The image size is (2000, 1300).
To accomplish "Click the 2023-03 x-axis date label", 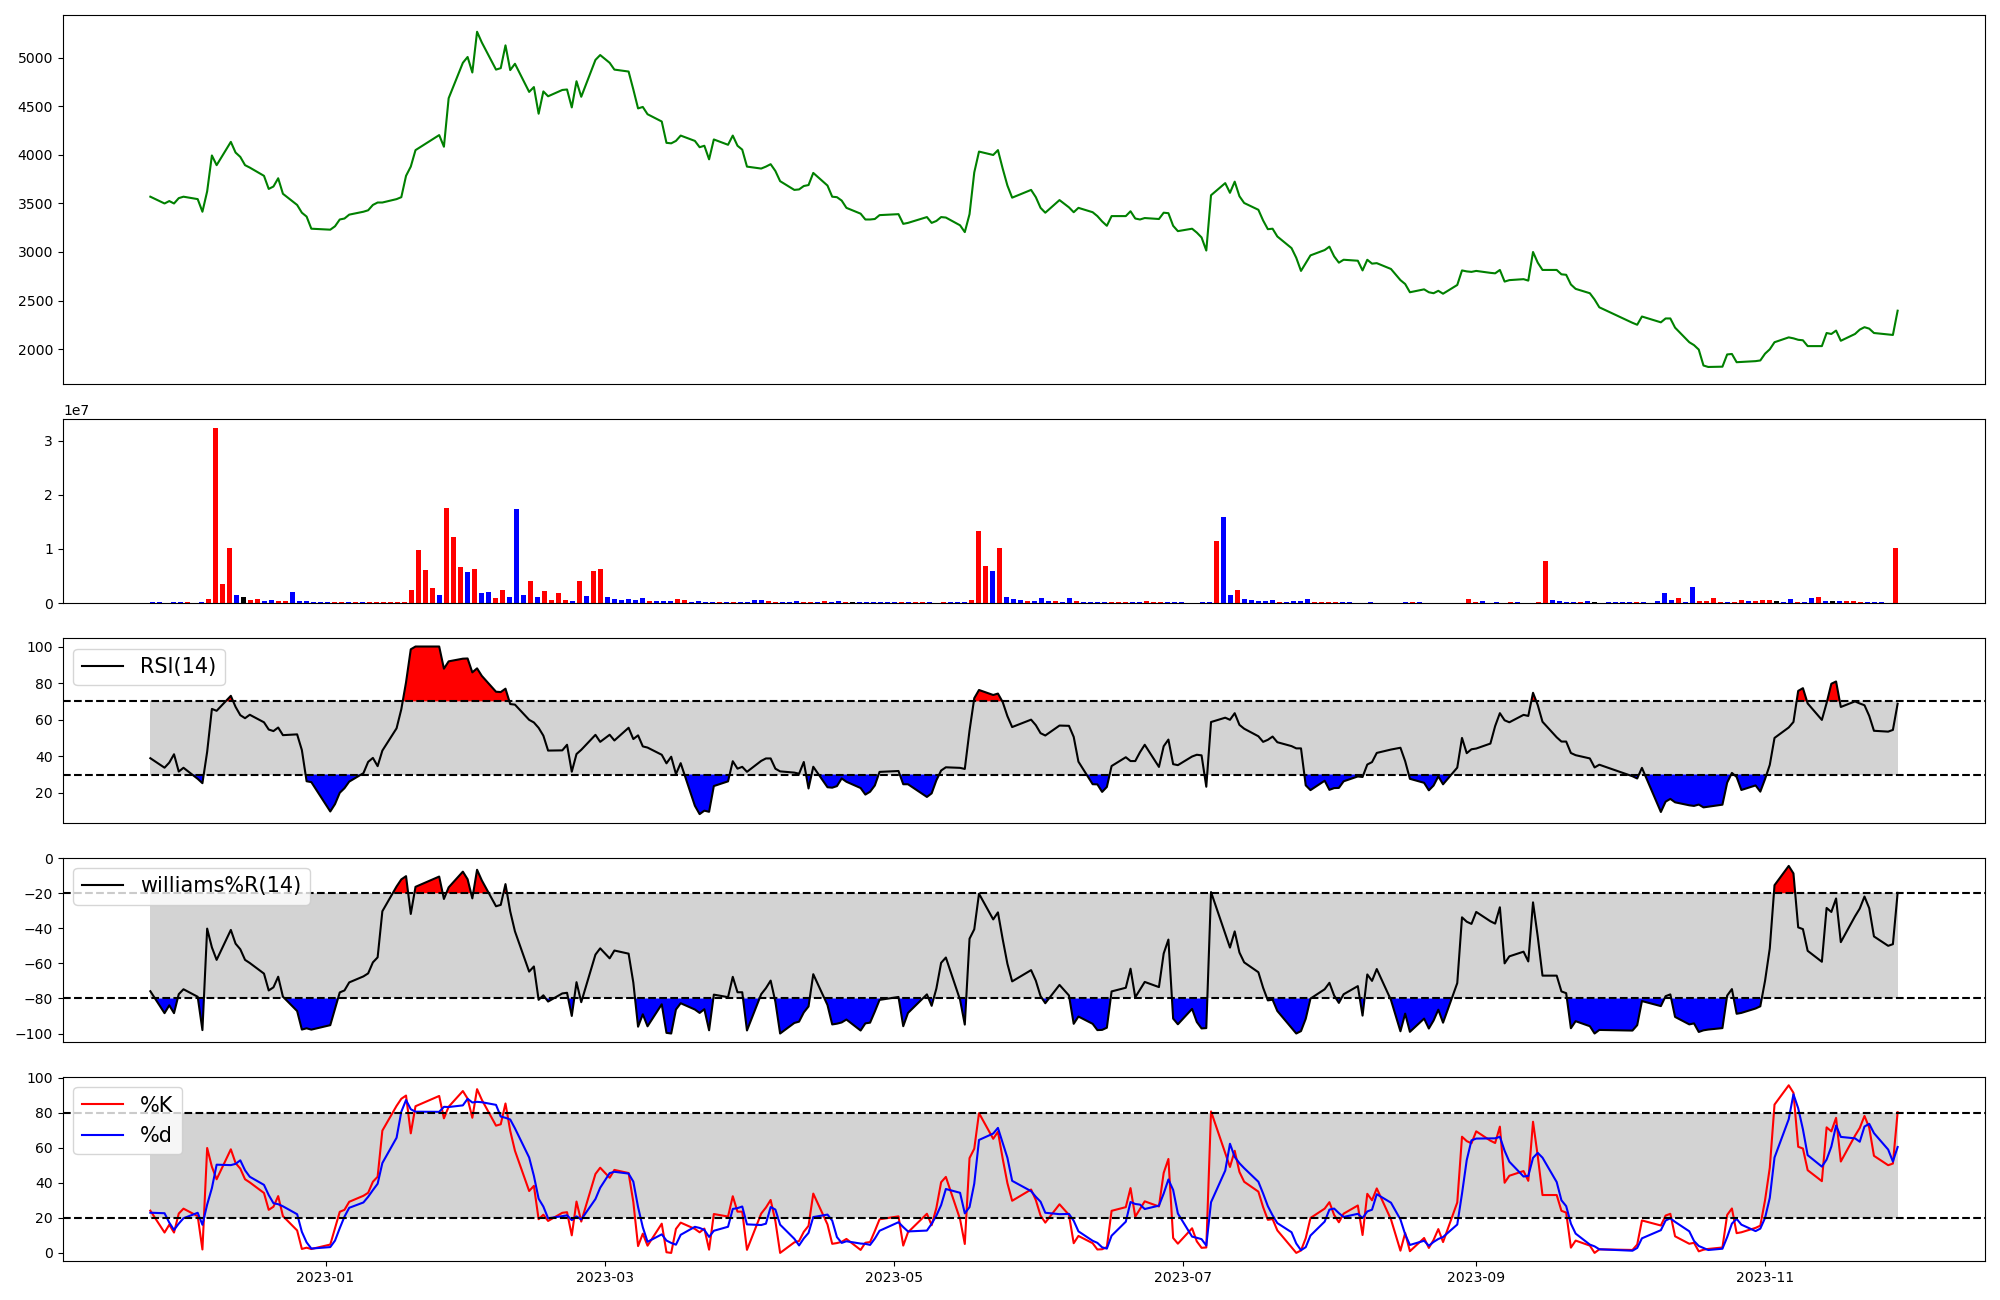I will (x=604, y=1277).
